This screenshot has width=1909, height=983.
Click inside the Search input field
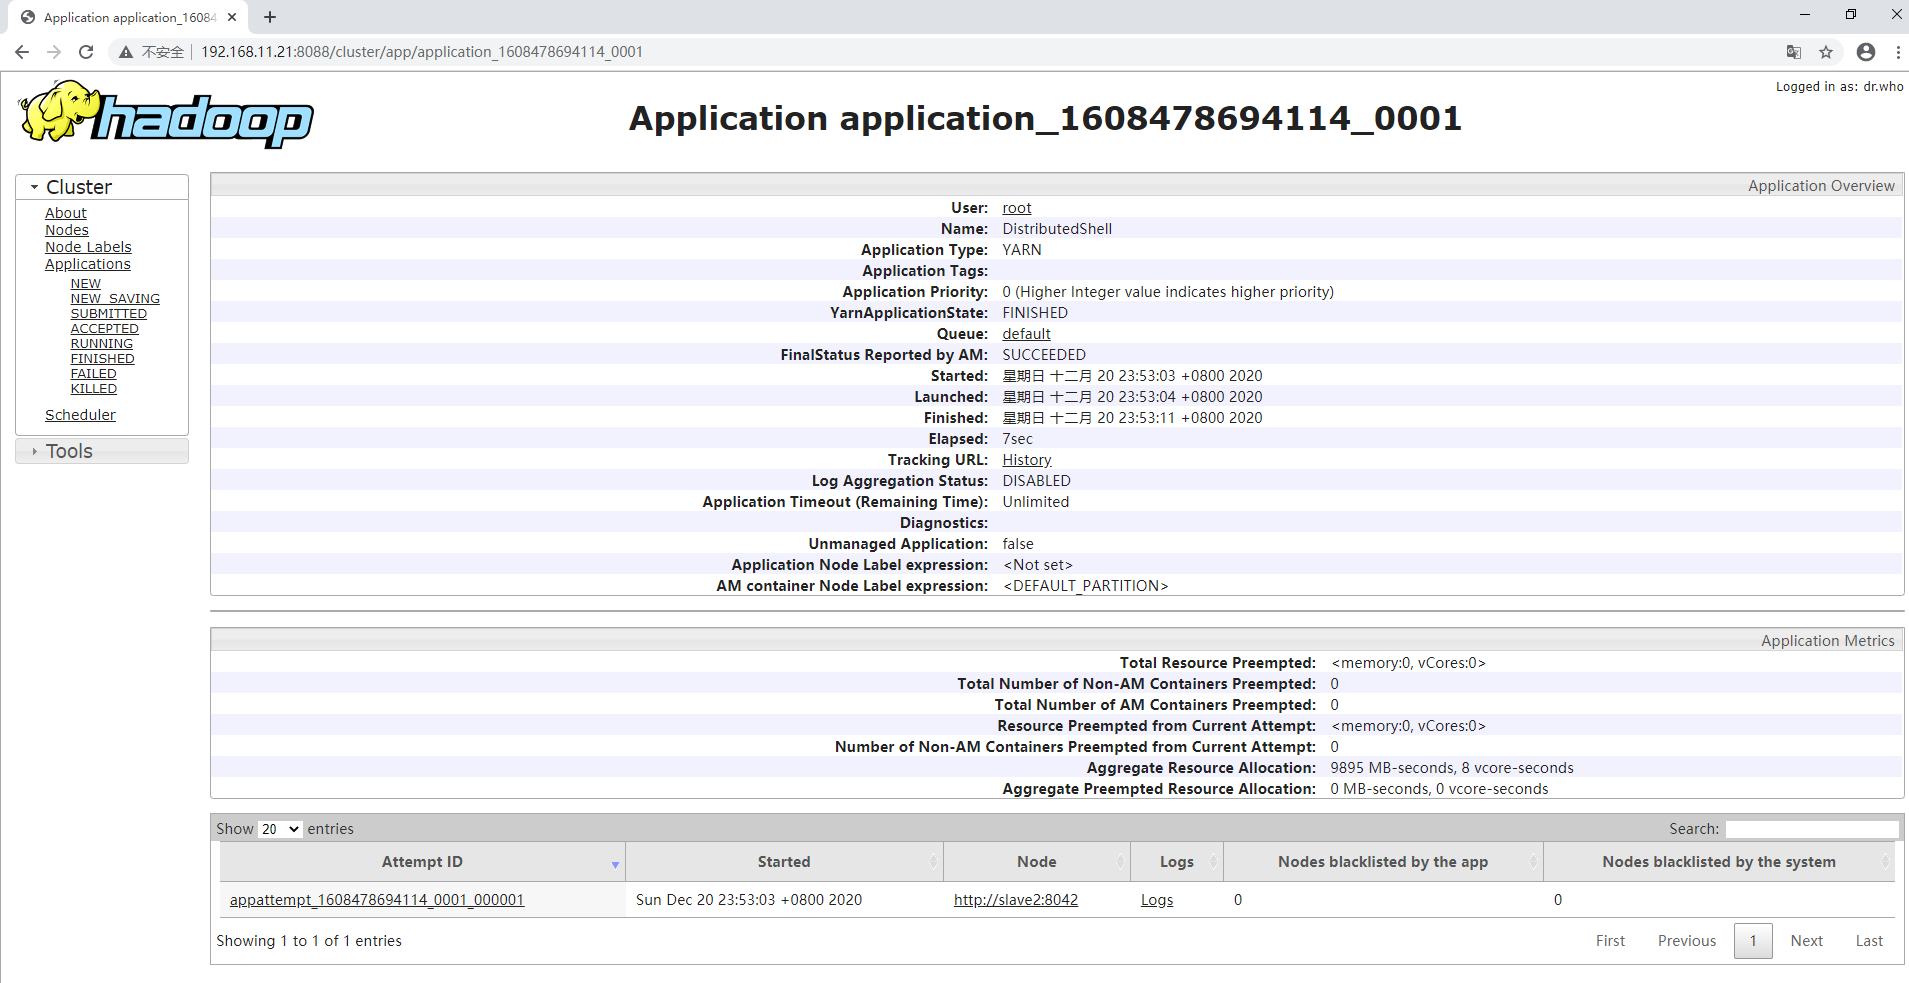tap(1811, 828)
